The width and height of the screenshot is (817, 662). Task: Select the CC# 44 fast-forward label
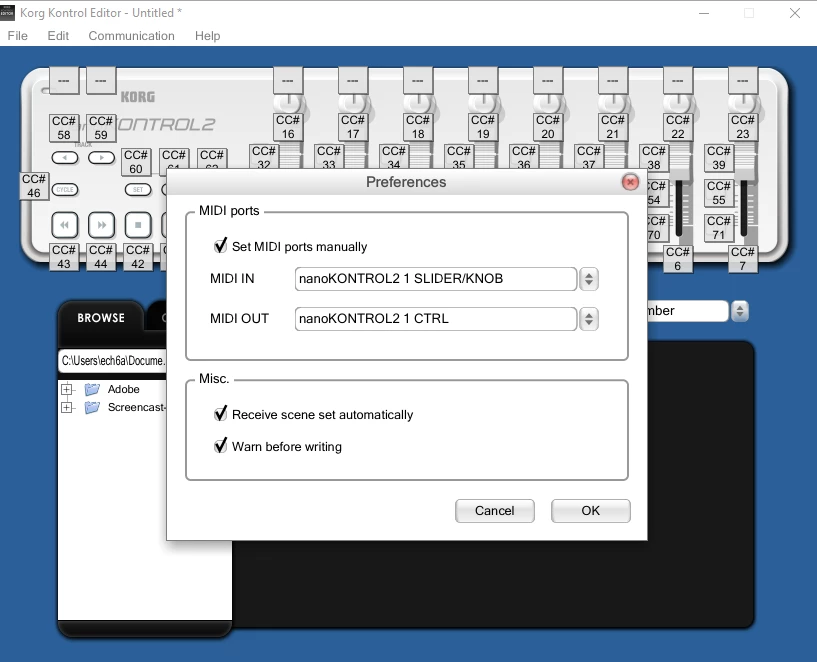(x=101, y=257)
